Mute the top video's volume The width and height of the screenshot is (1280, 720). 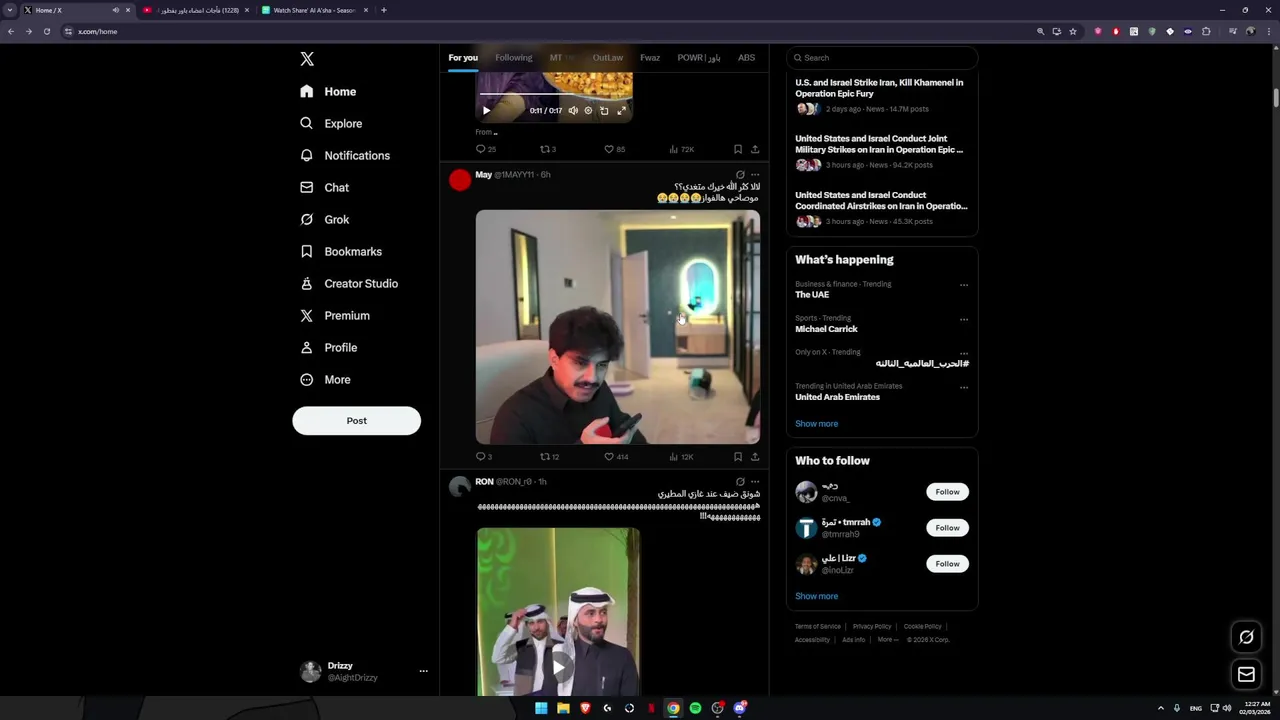click(573, 110)
